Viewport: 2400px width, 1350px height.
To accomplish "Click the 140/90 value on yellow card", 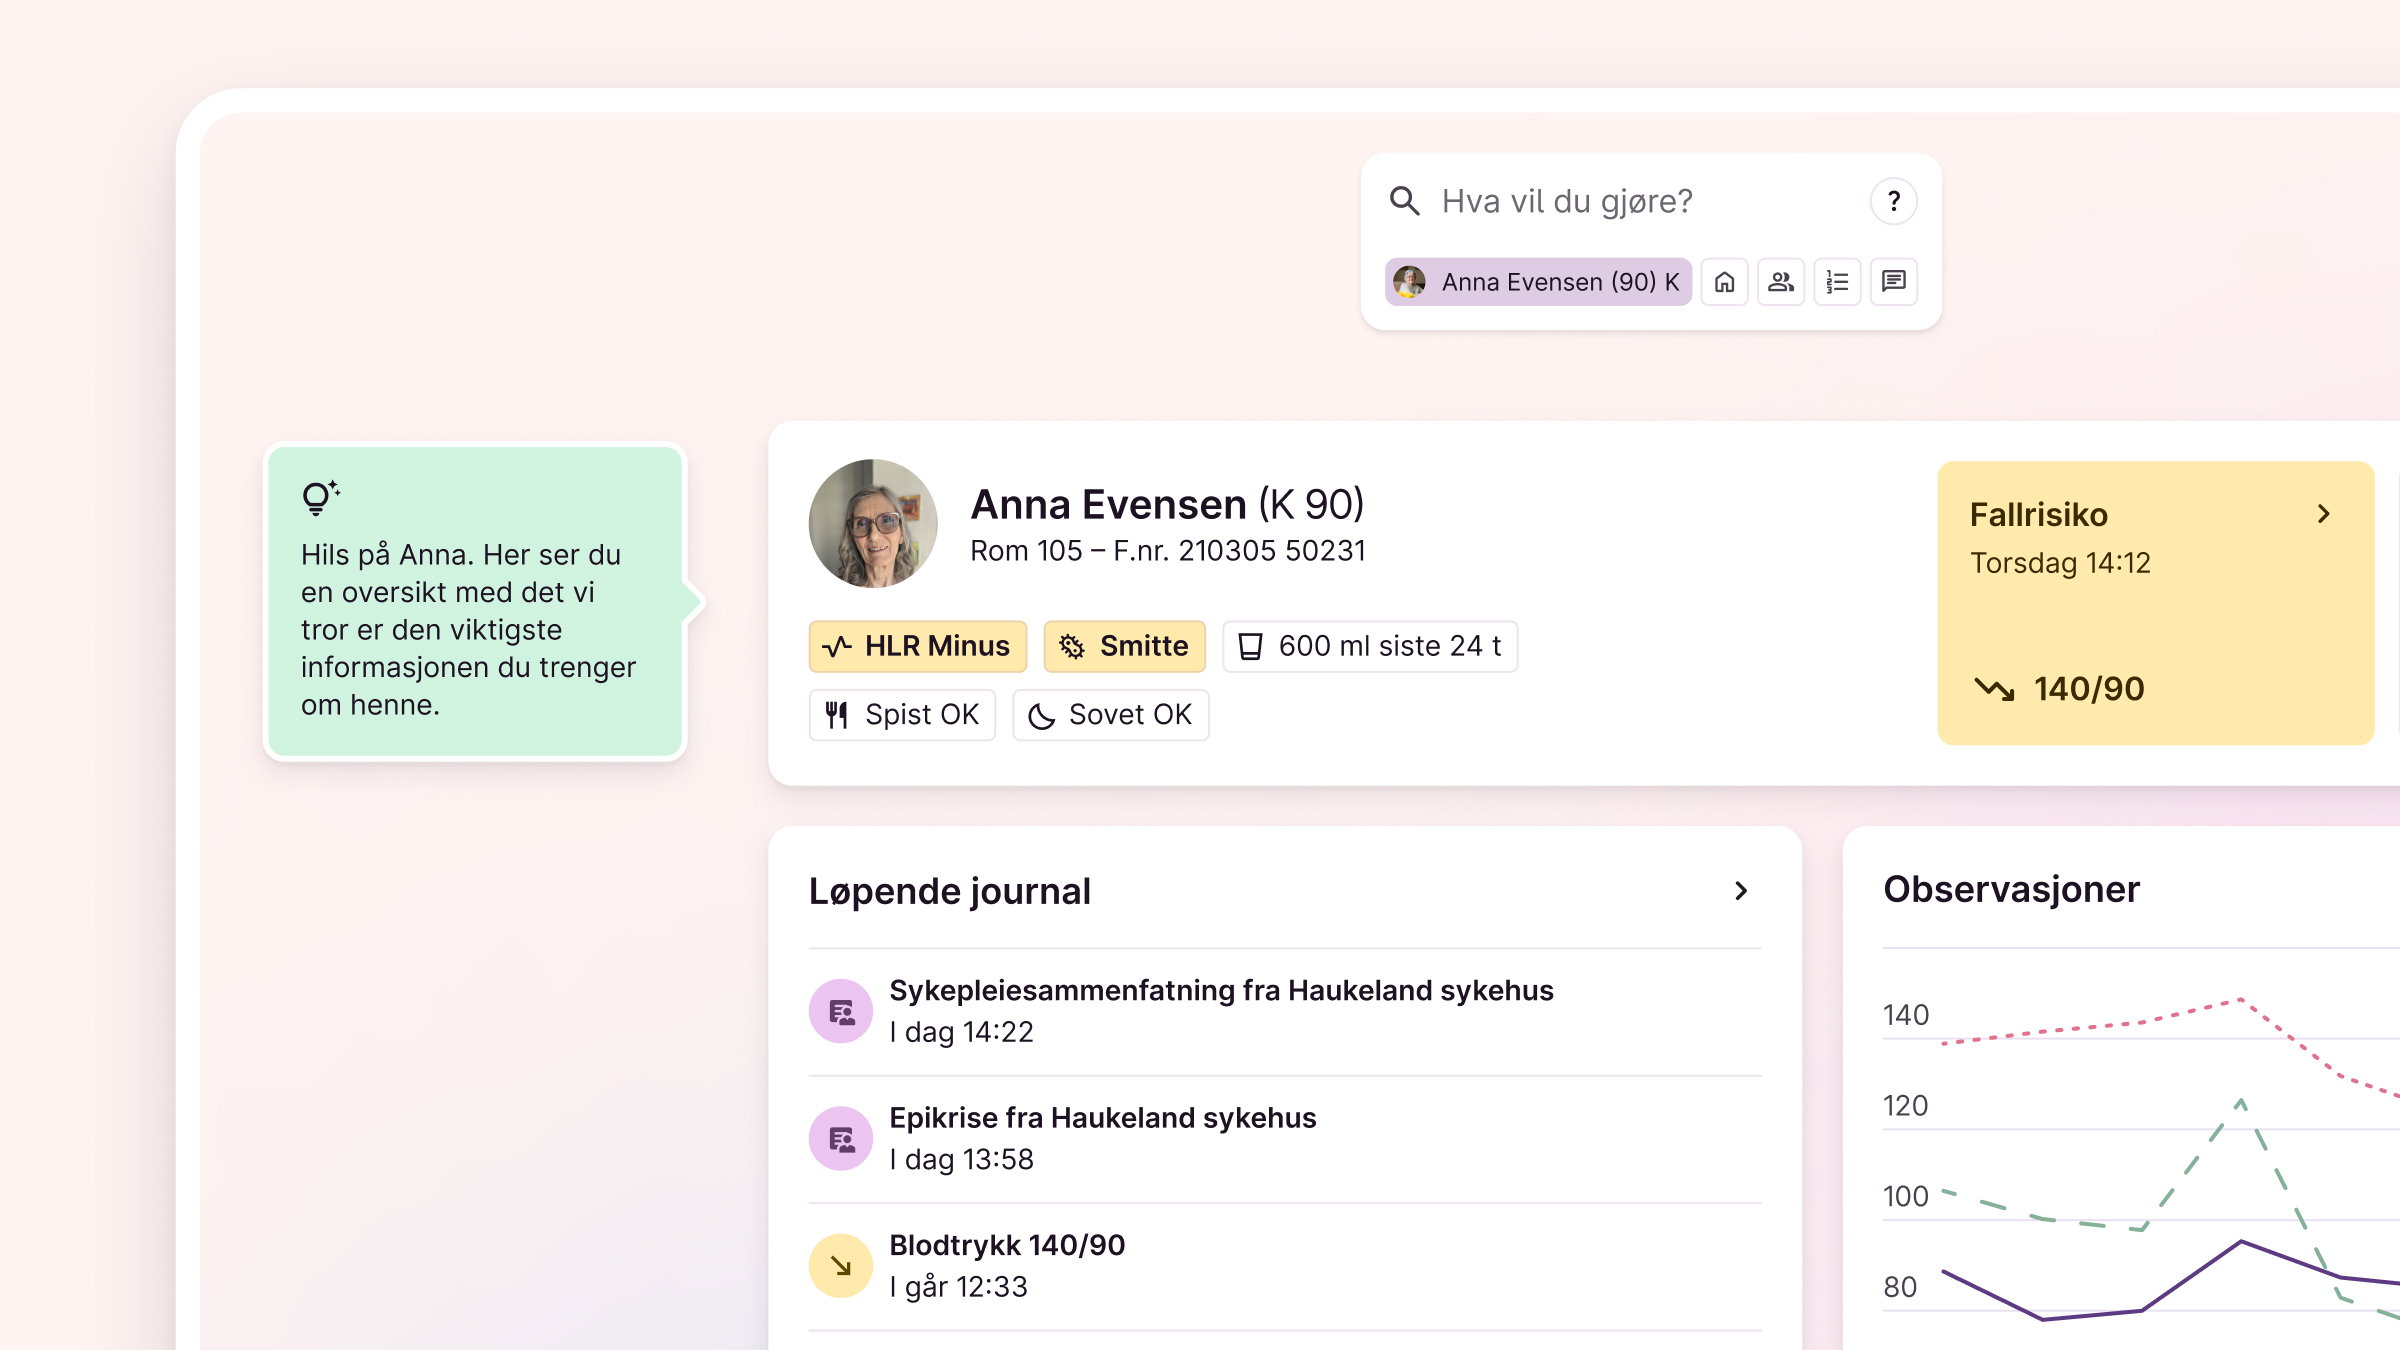I will (x=2089, y=689).
